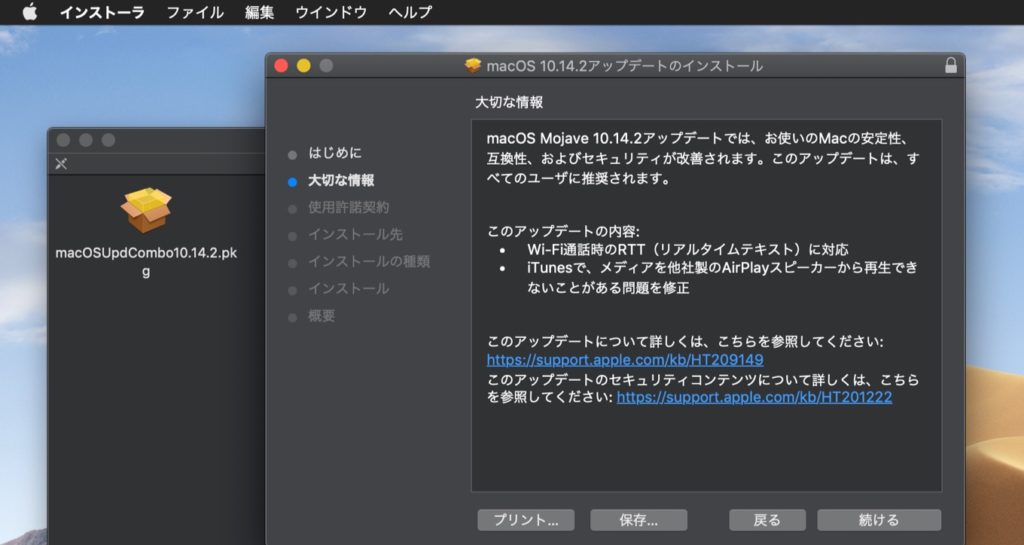The image size is (1024, 545).
Task: Open the Apple menu
Action: [x=29, y=13]
